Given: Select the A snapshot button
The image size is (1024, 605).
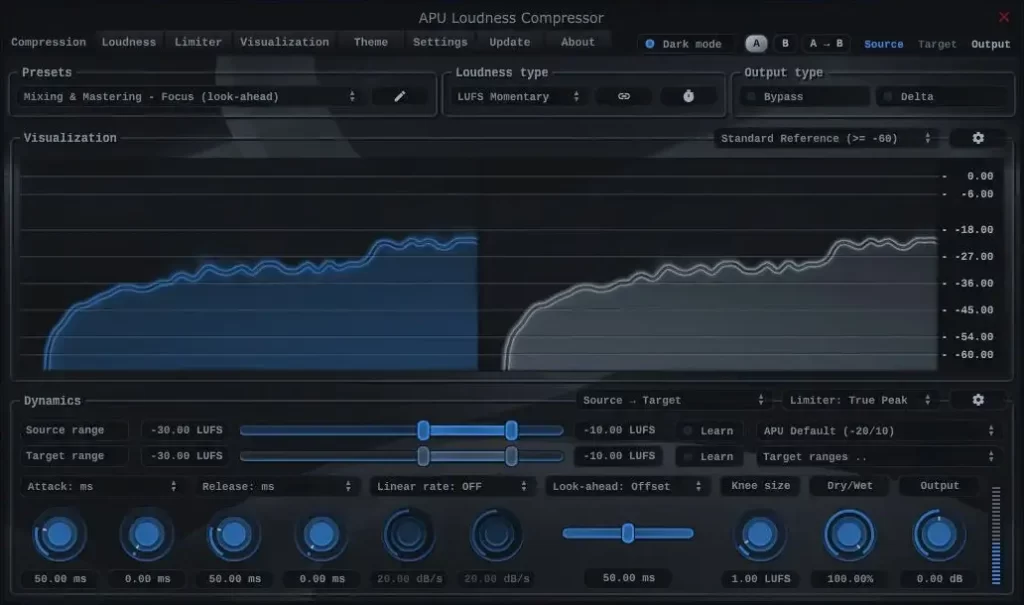Looking at the screenshot, I should click(x=756, y=43).
